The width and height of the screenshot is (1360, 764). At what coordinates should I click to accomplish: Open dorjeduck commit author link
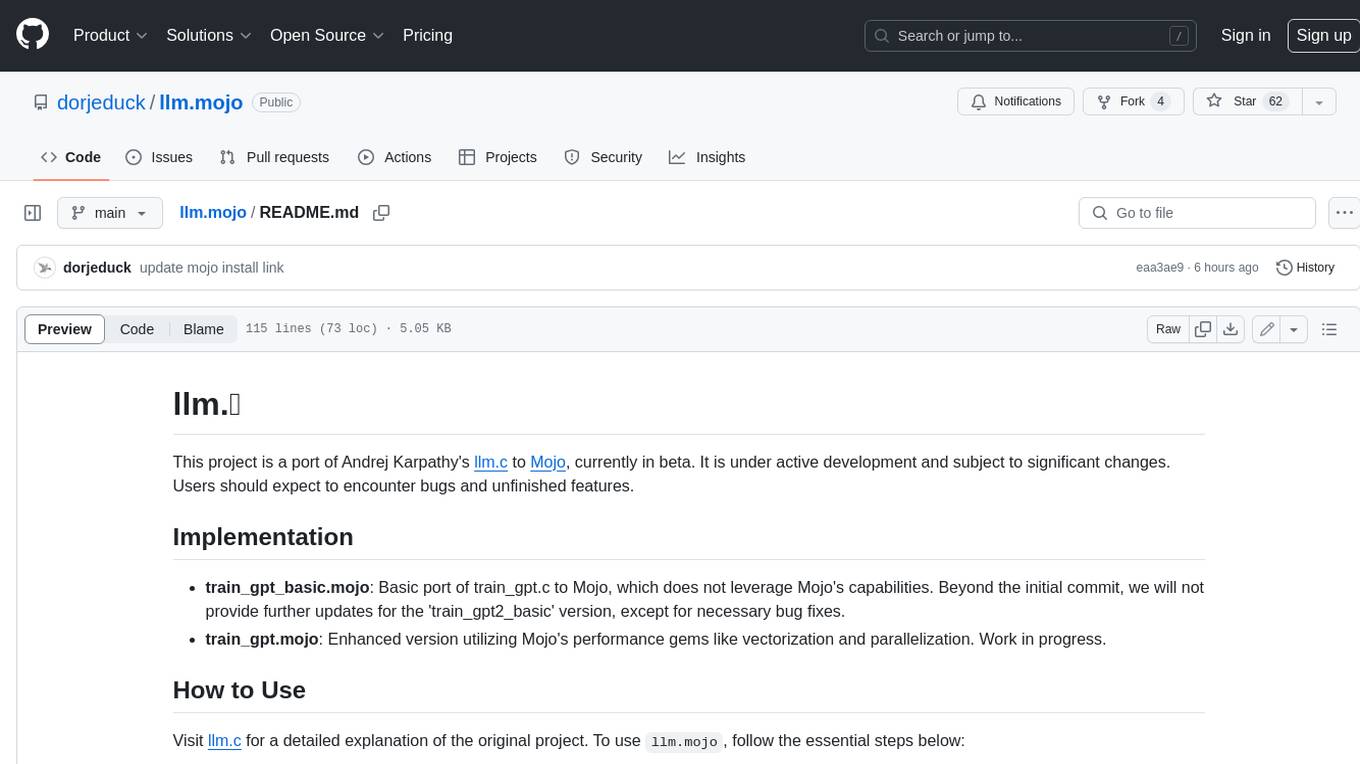tap(97, 268)
